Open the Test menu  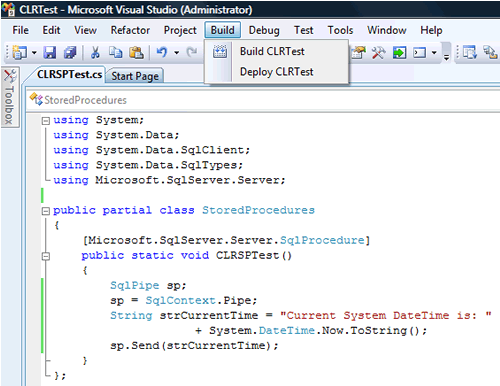coord(303,30)
